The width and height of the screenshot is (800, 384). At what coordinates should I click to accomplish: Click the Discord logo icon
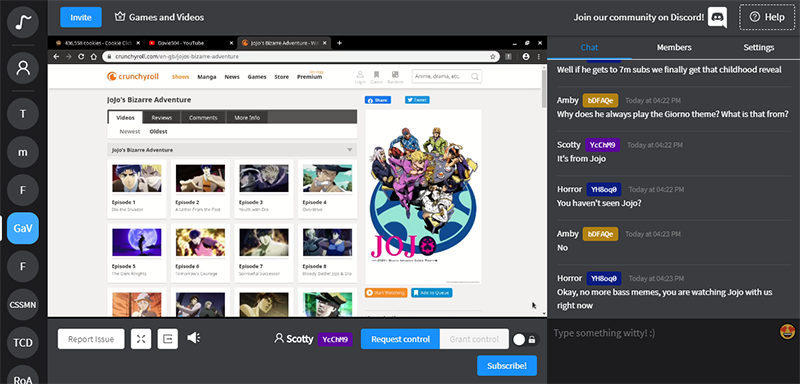[718, 17]
